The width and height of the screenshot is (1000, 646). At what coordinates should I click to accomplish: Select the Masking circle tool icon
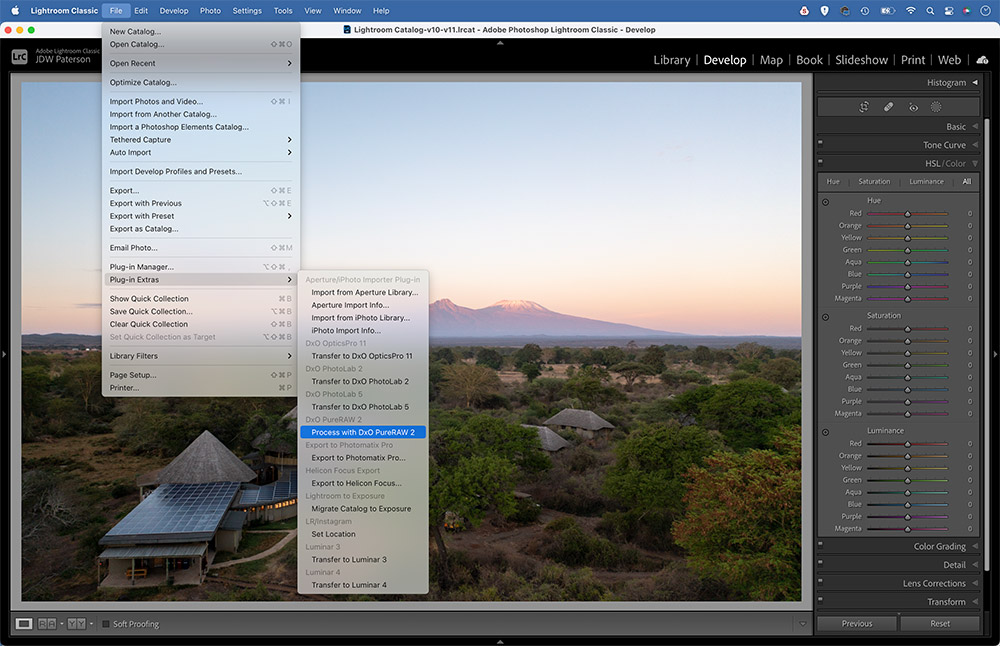936,107
